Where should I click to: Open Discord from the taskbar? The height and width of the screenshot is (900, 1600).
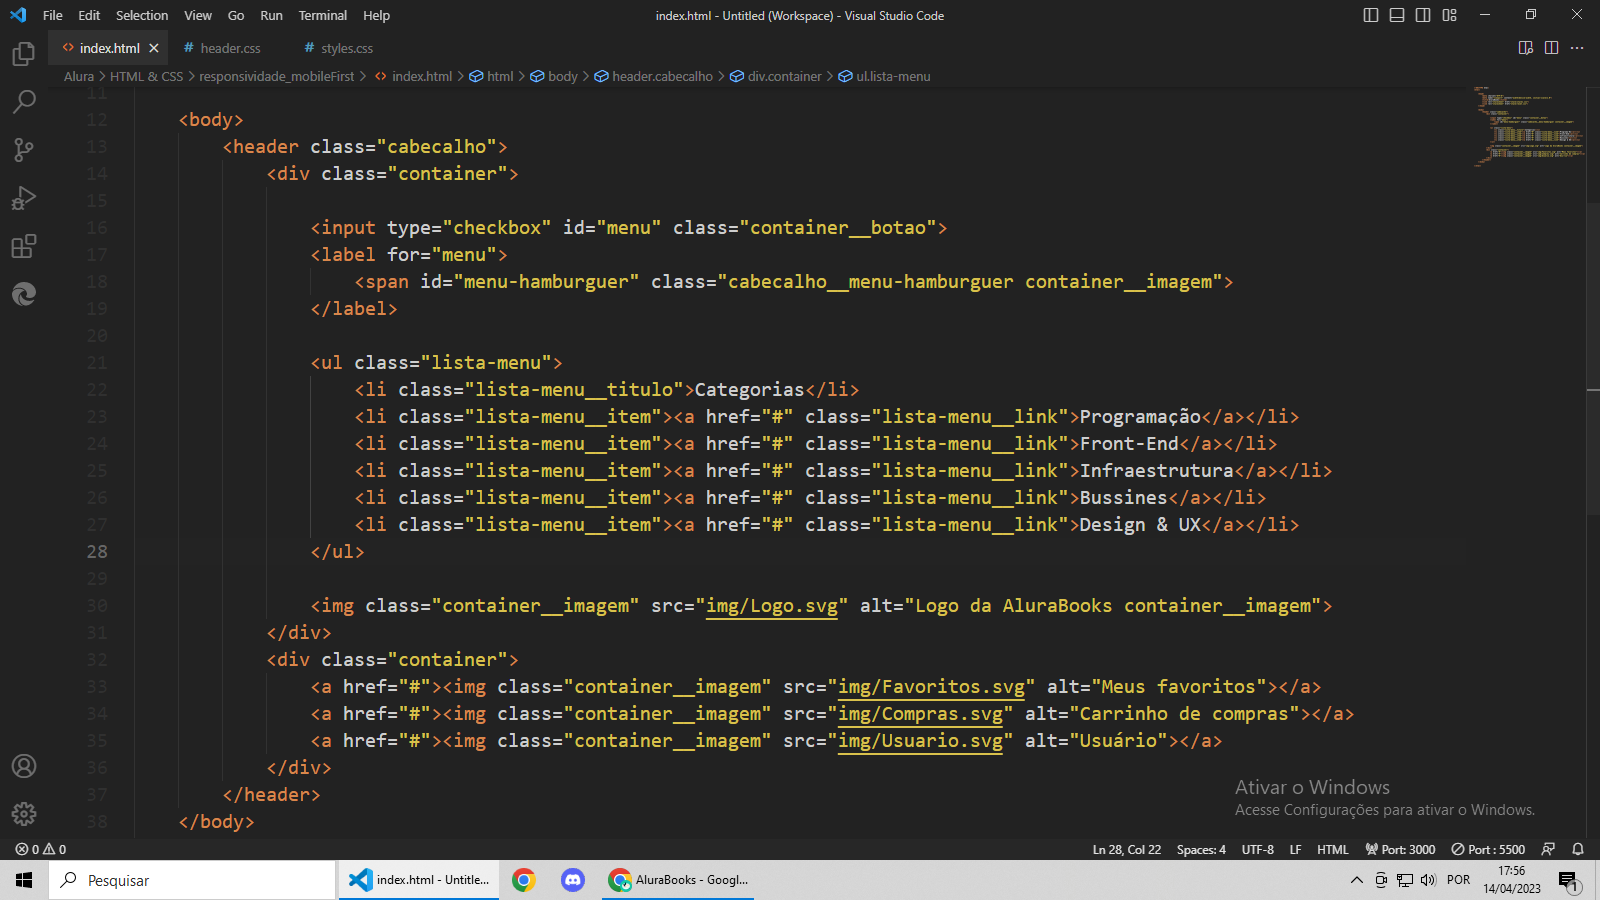(572, 880)
